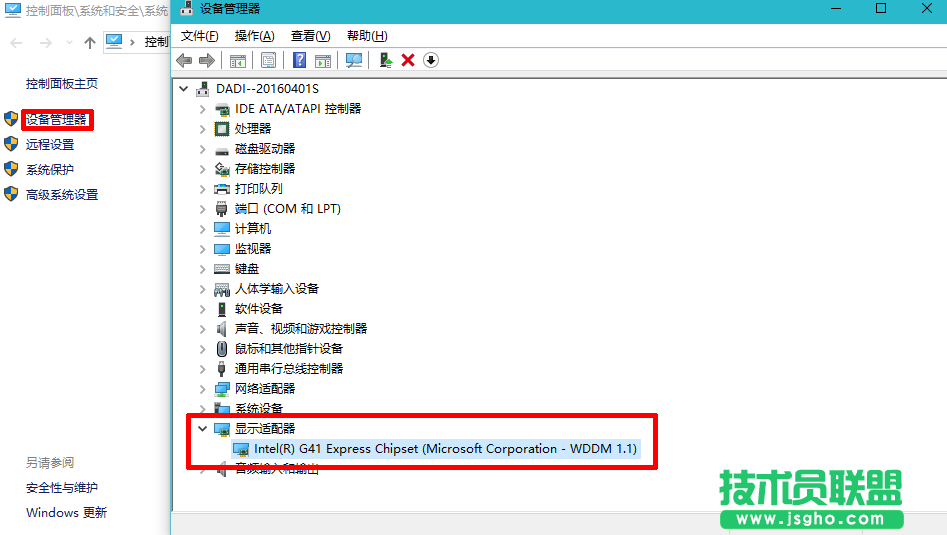The image size is (947, 535).
Task: Click the action pane toolbar icon
Action: pos(323,60)
